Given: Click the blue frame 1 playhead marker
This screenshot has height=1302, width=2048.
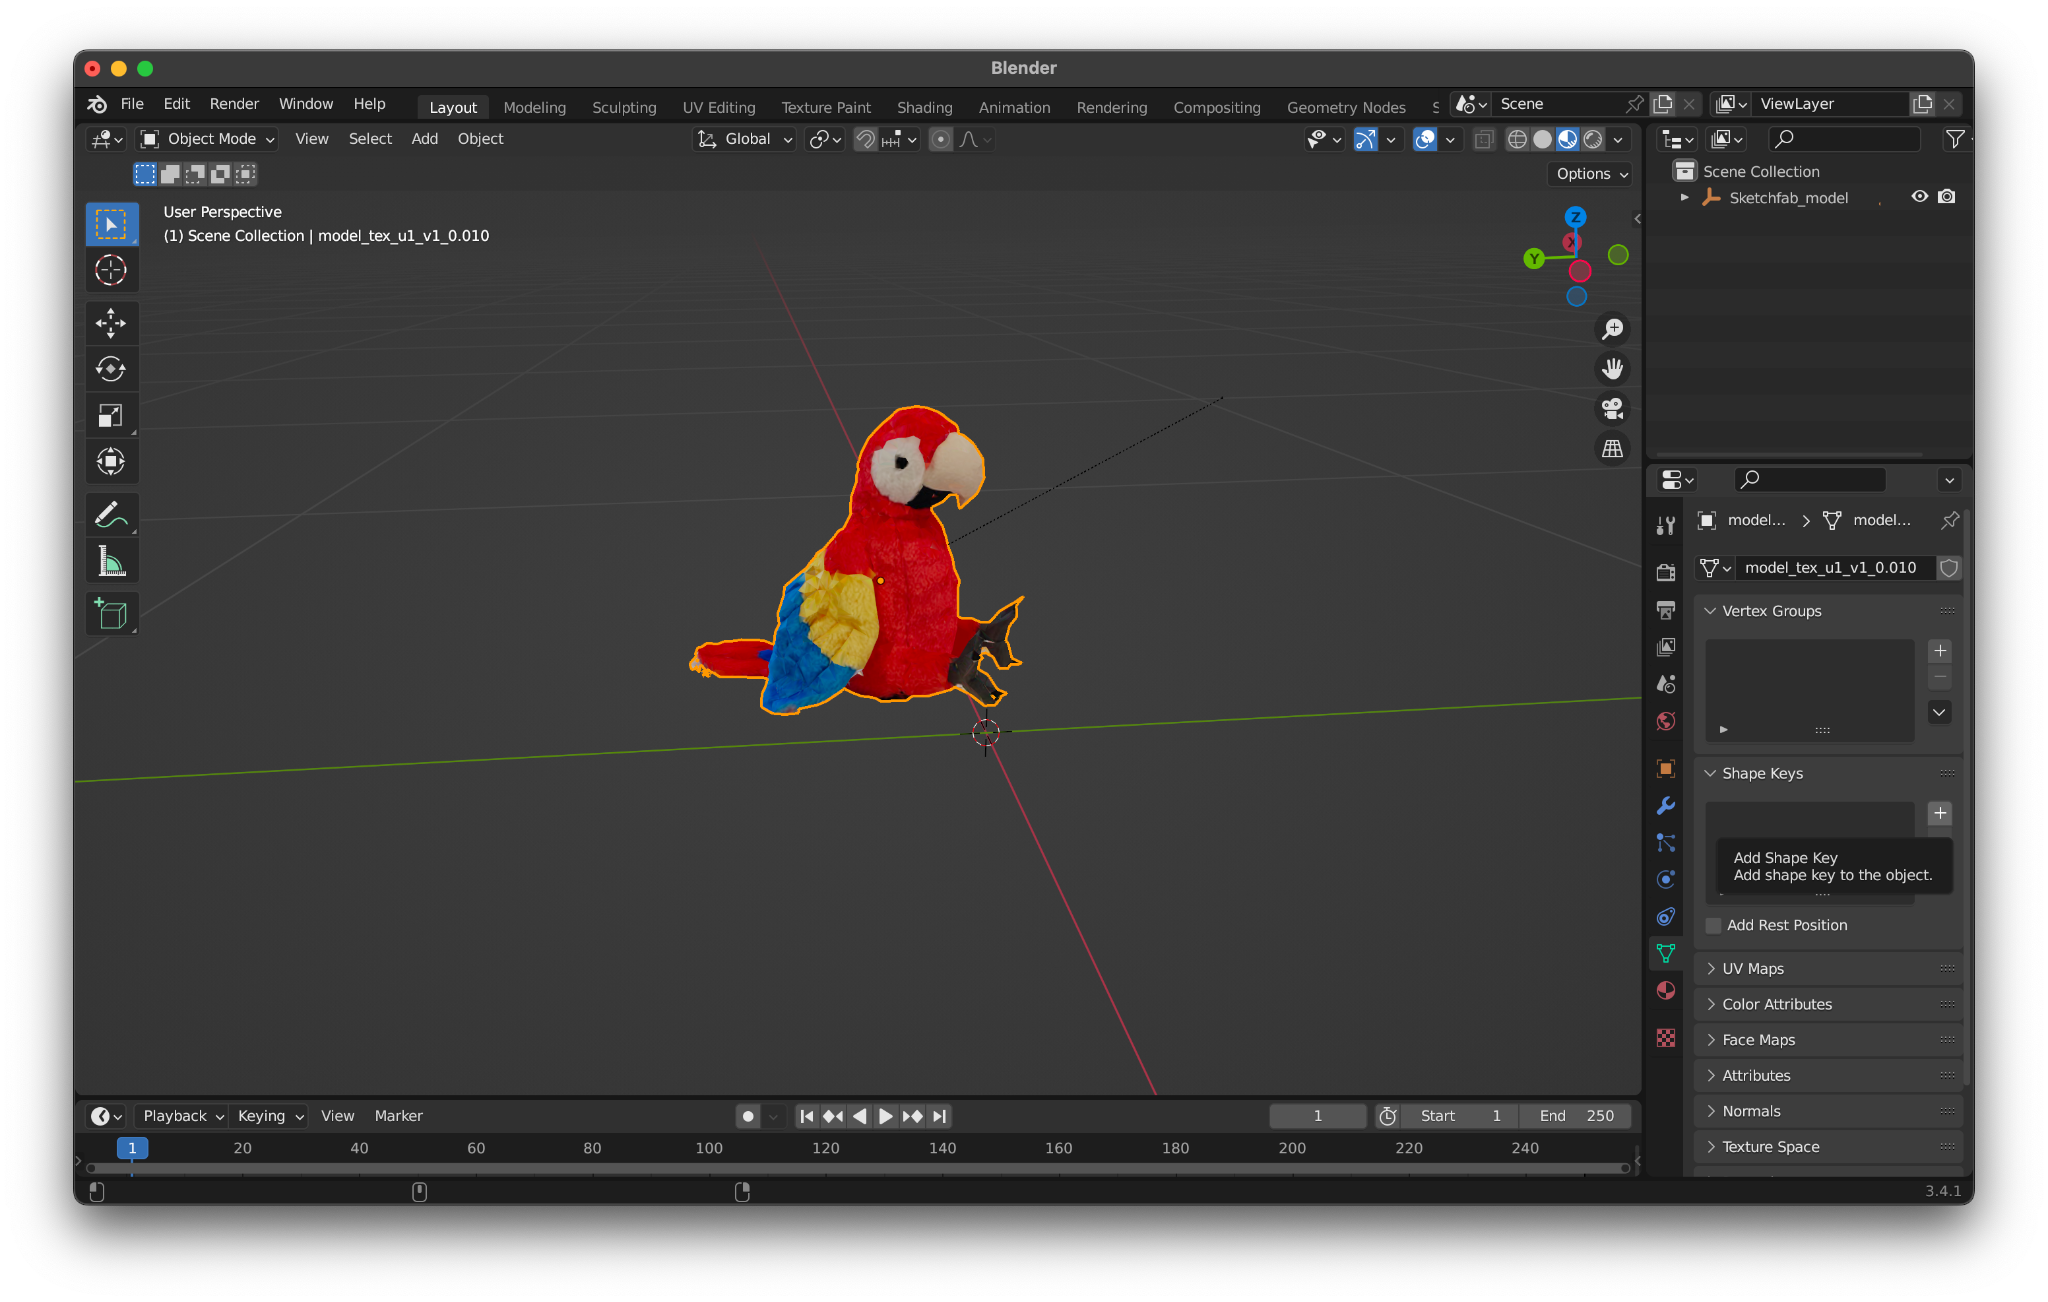Looking at the screenshot, I should tap(132, 1148).
